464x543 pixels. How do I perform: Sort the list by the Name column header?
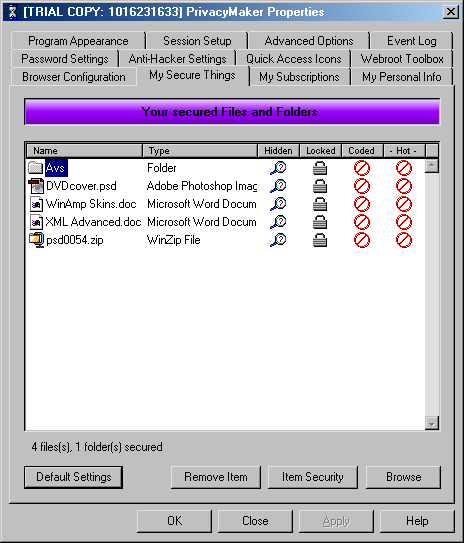84,151
